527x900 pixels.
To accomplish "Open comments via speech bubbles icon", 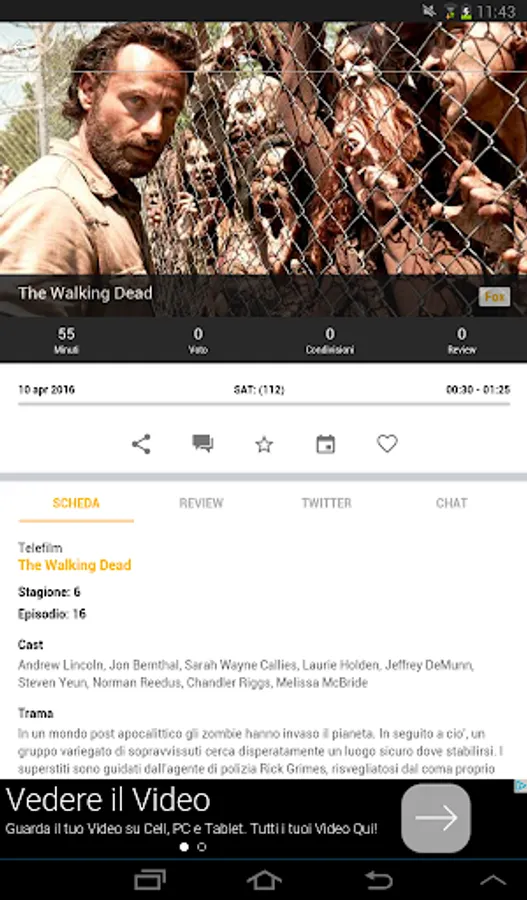I will [x=203, y=443].
